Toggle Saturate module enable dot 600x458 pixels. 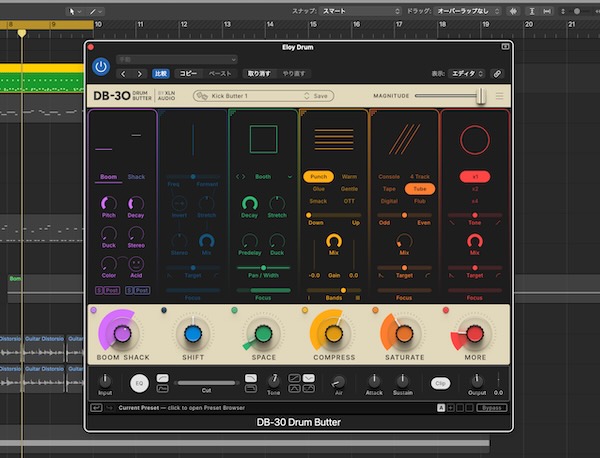tap(375, 310)
